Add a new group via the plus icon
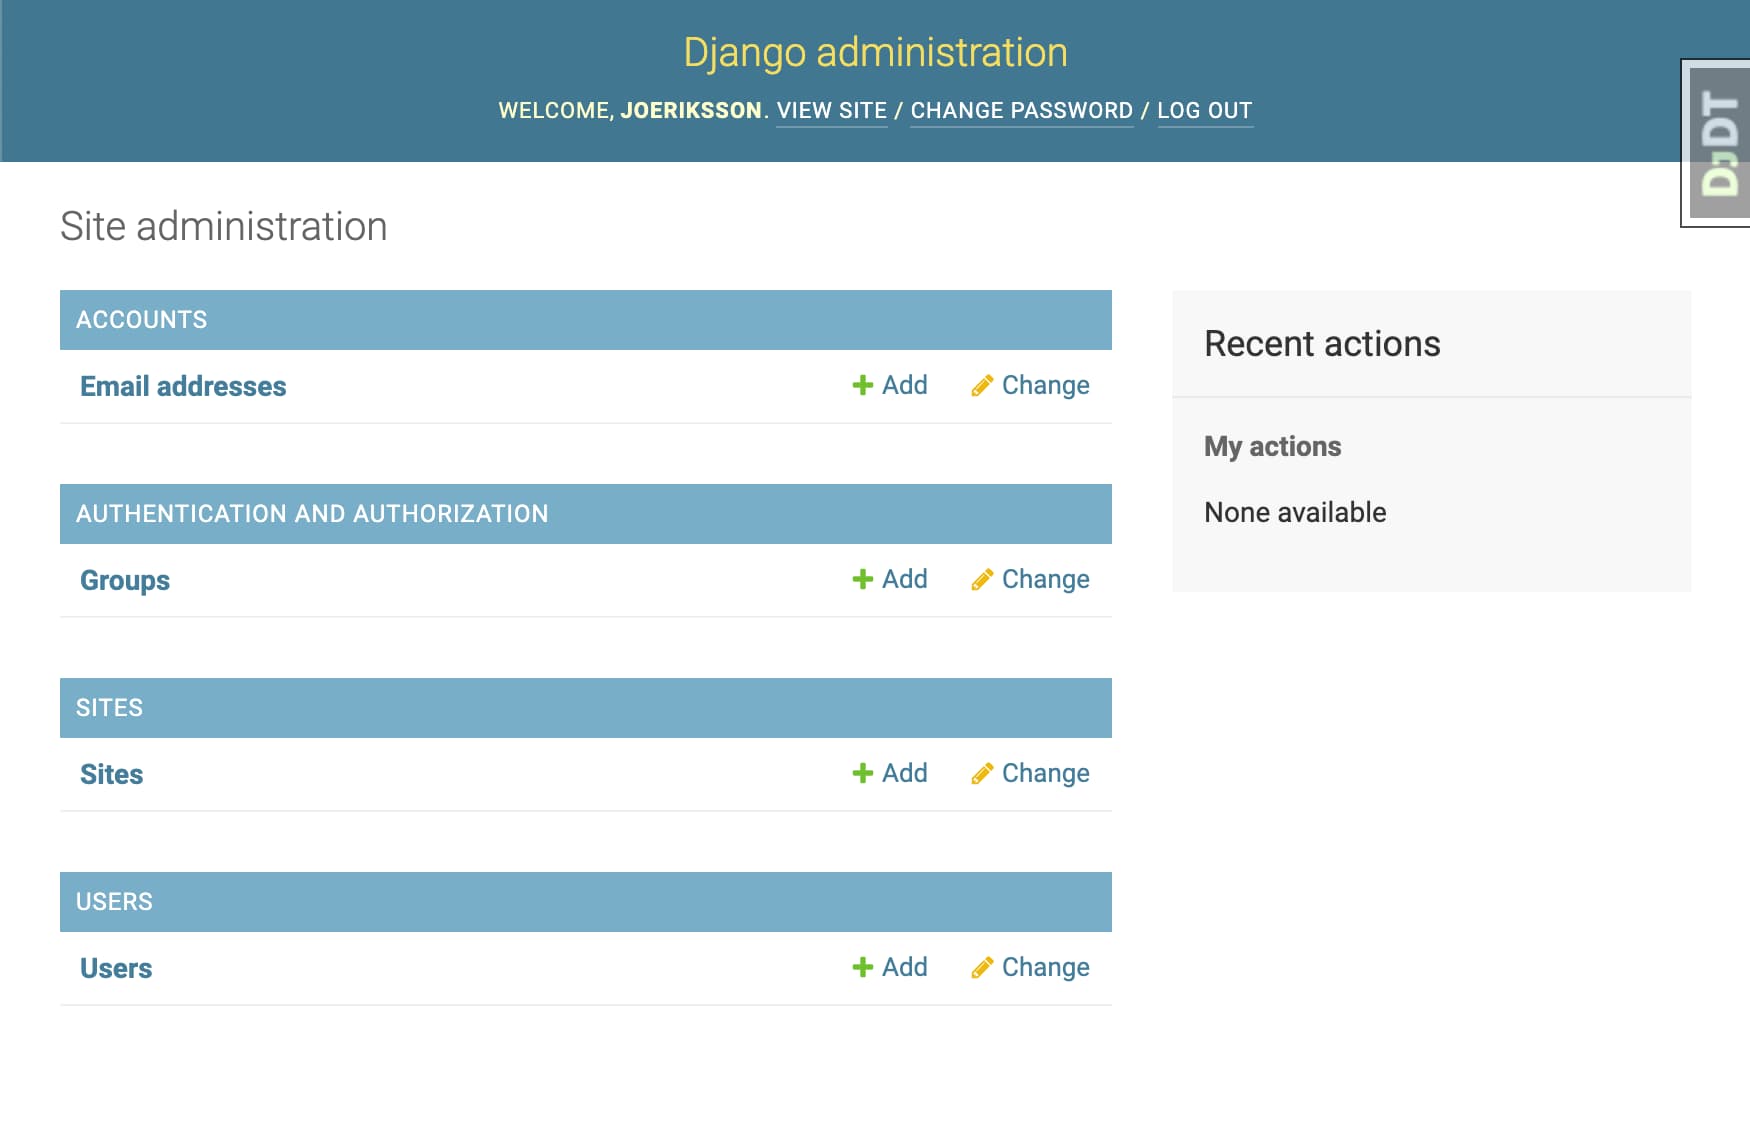The width and height of the screenshot is (1750, 1146). point(862,579)
